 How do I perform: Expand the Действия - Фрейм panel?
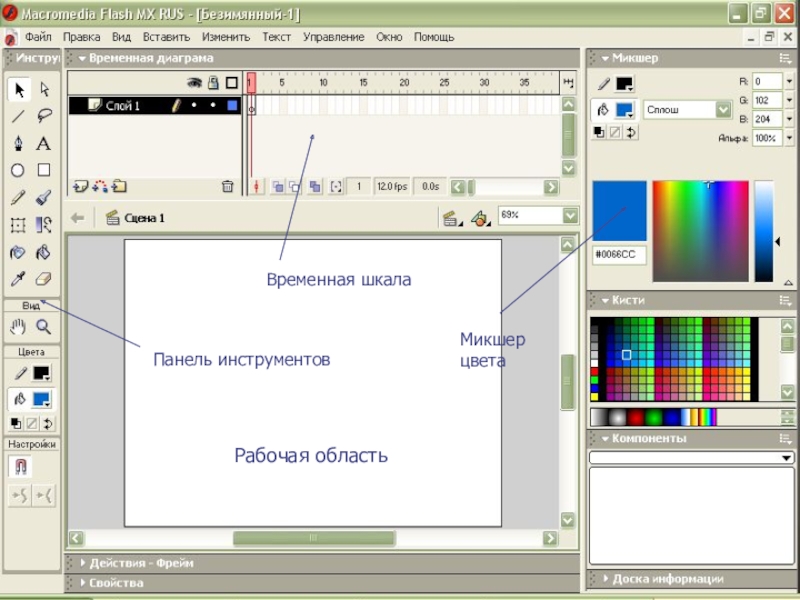[x=83, y=563]
